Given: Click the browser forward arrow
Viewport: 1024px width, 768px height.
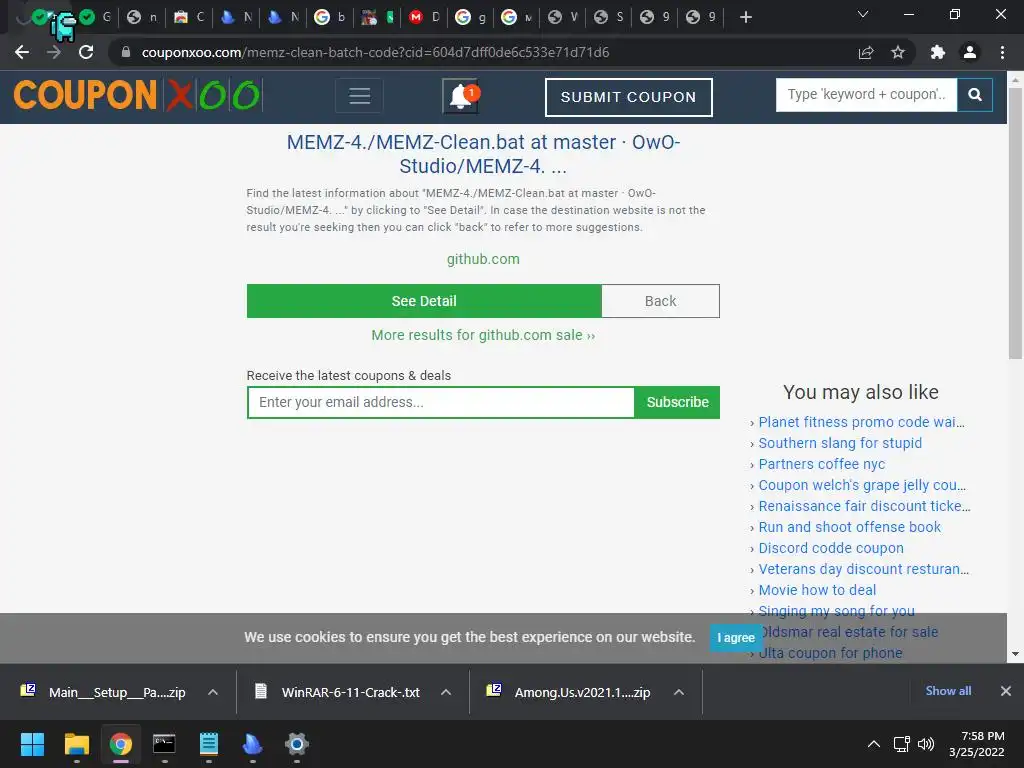Looking at the screenshot, I should [54, 52].
